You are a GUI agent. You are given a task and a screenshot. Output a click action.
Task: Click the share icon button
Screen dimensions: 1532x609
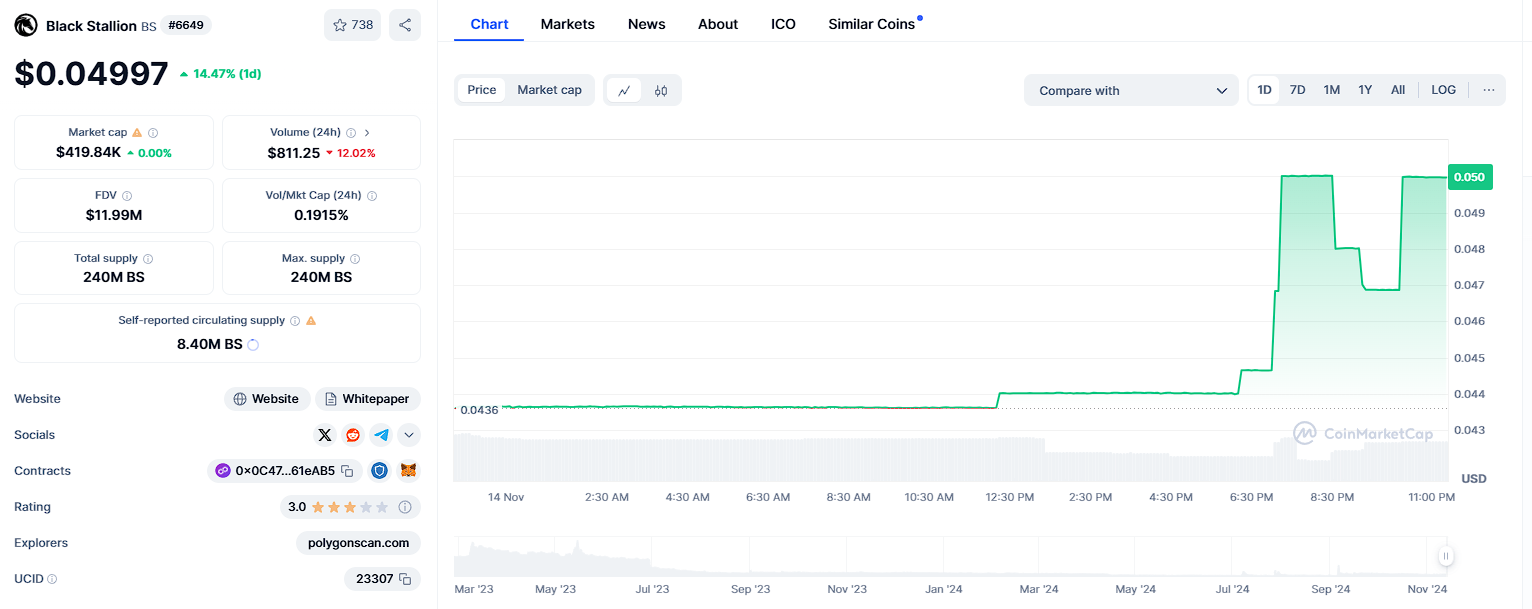[x=405, y=25]
